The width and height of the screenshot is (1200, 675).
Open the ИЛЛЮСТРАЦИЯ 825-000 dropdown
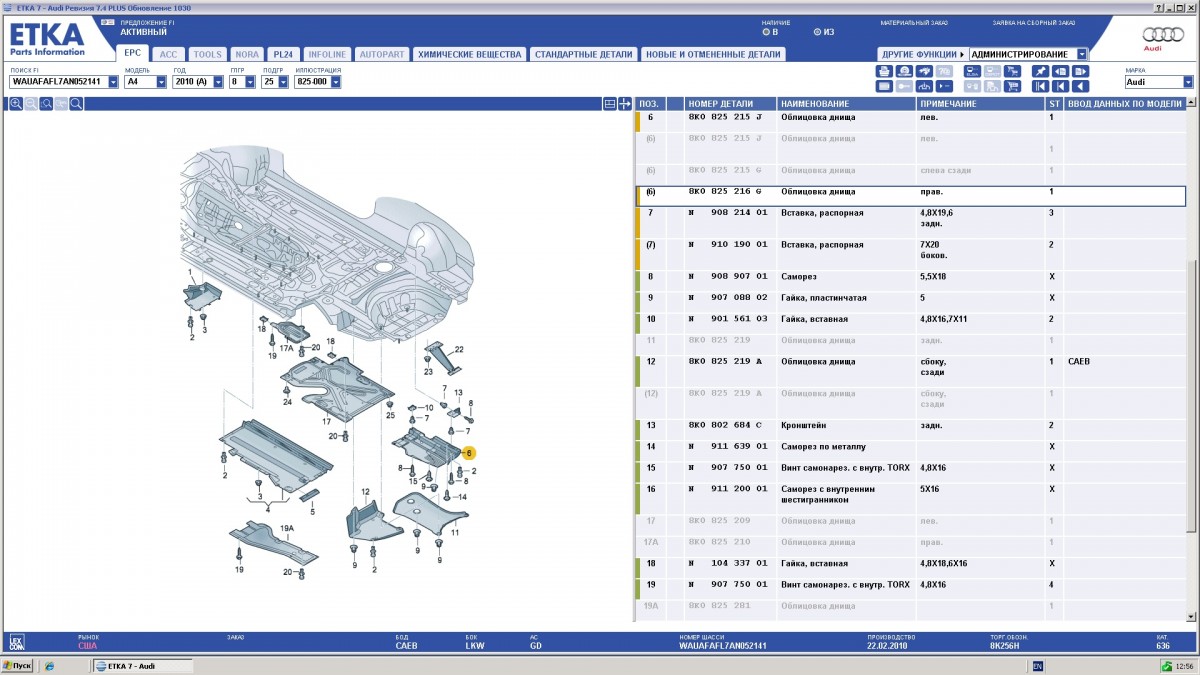click(335, 82)
